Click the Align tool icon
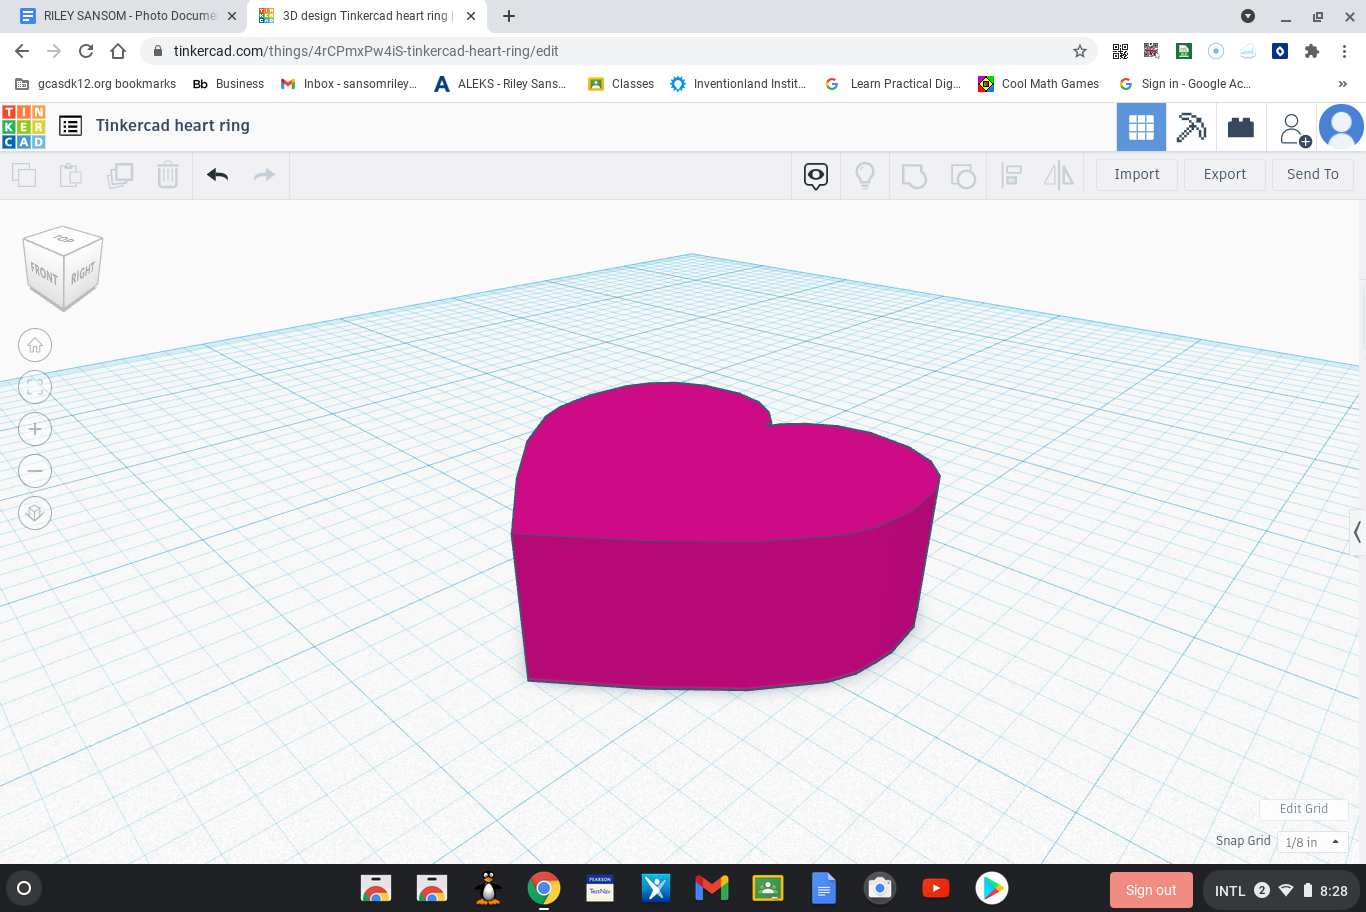Screen dimensions: 1366x912 point(1011,176)
